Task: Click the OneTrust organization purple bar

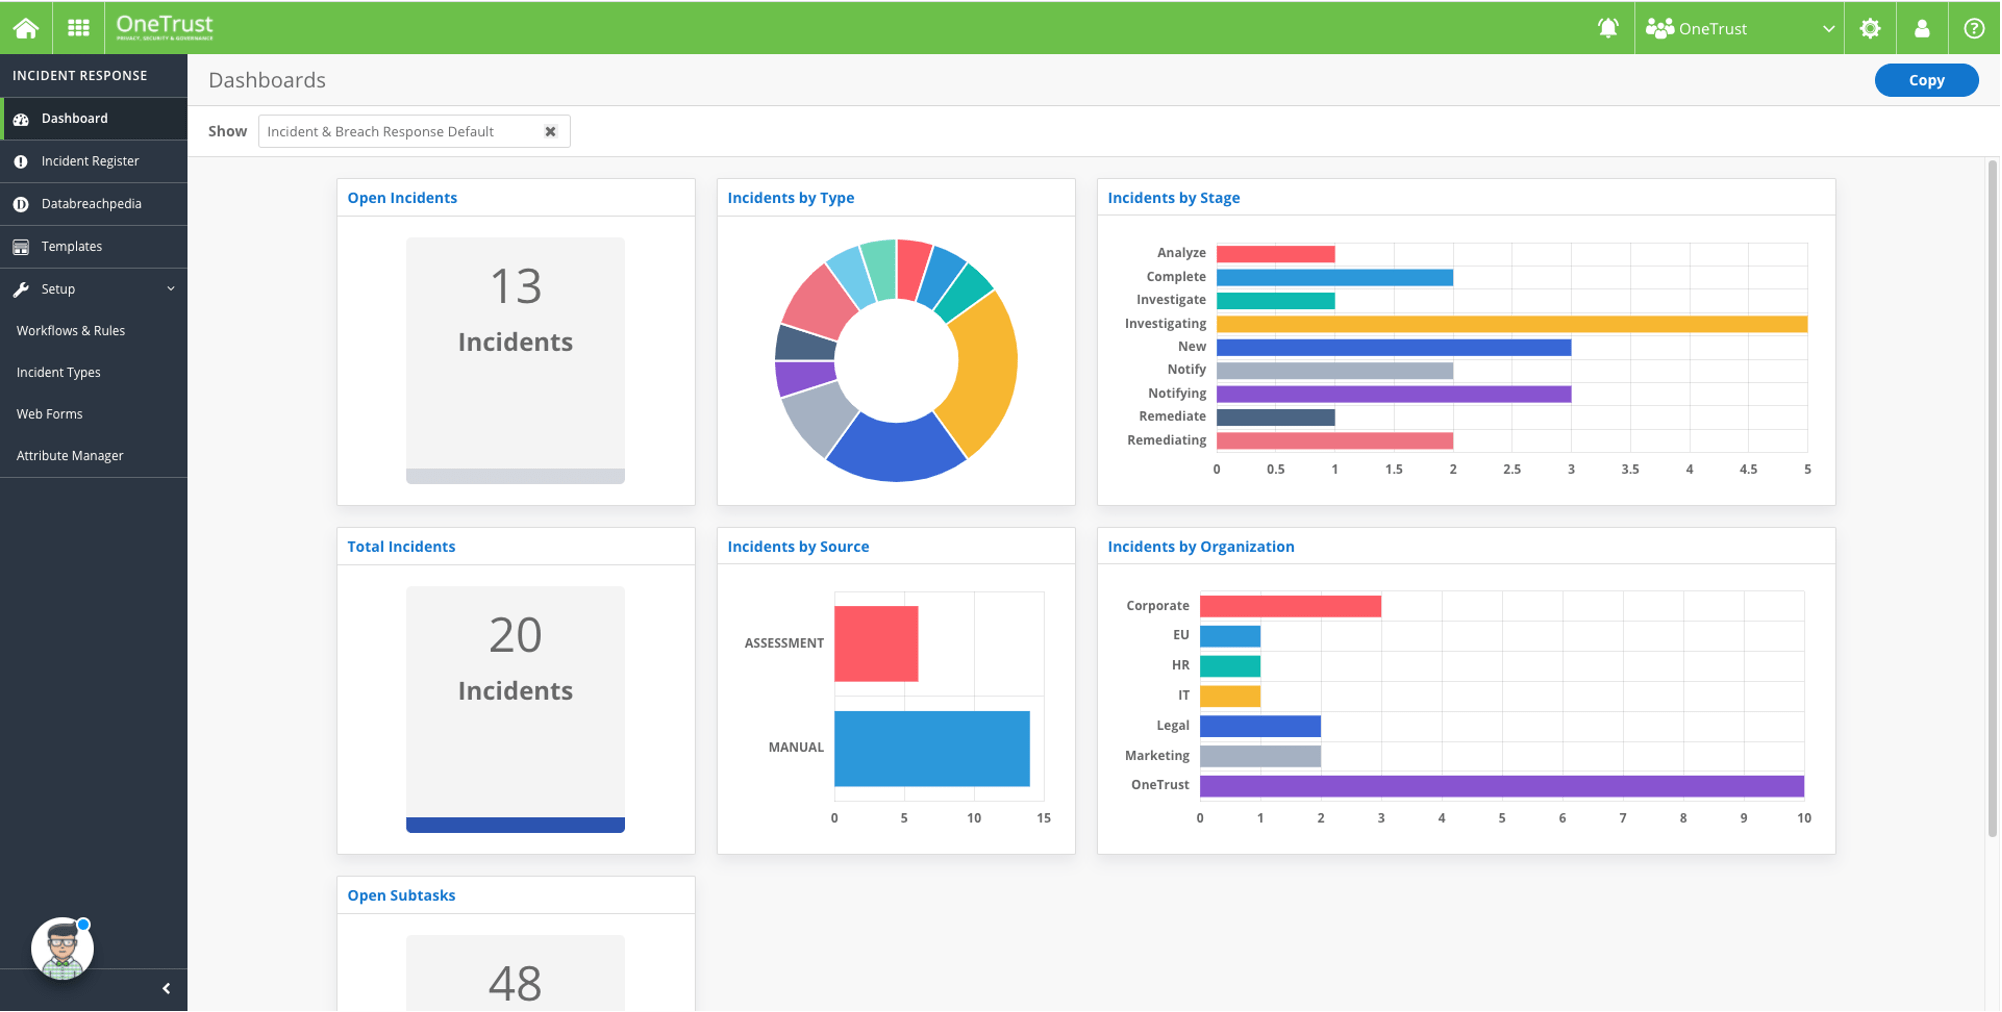Action: pyautogui.click(x=1501, y=786)
